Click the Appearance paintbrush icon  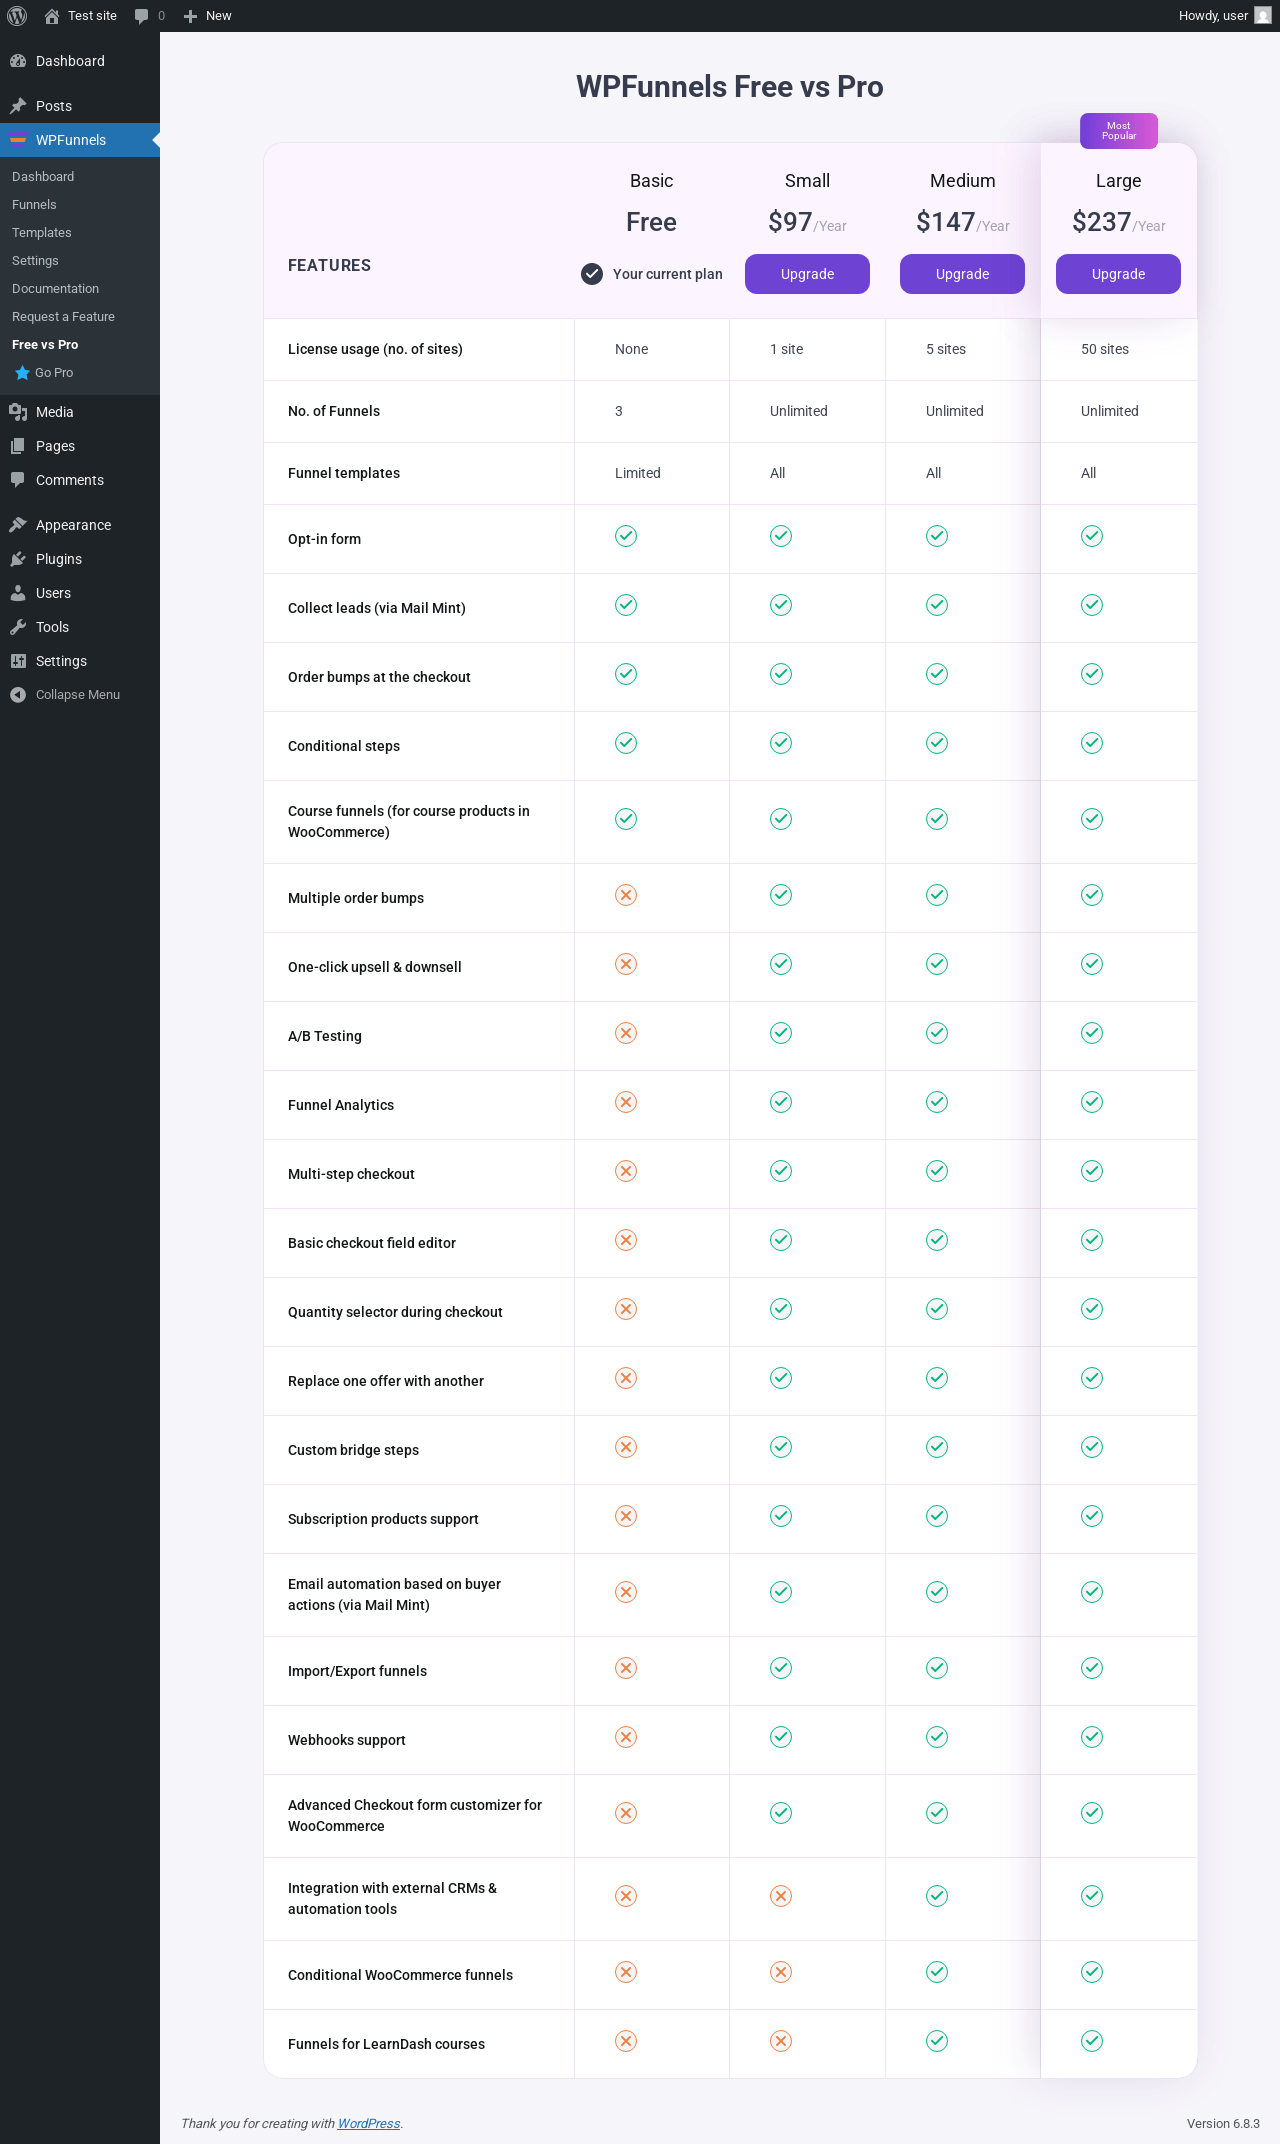[x=18, y=525]
